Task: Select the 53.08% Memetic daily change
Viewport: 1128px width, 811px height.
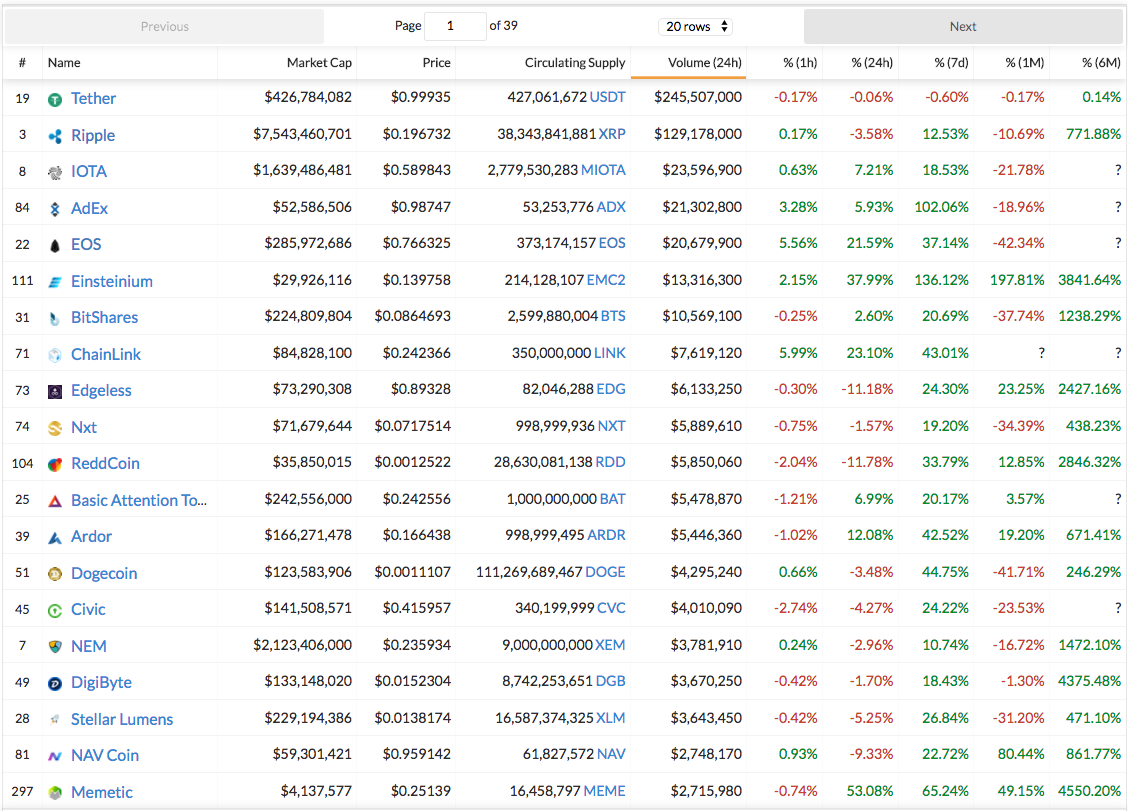Action: (869, 791)
